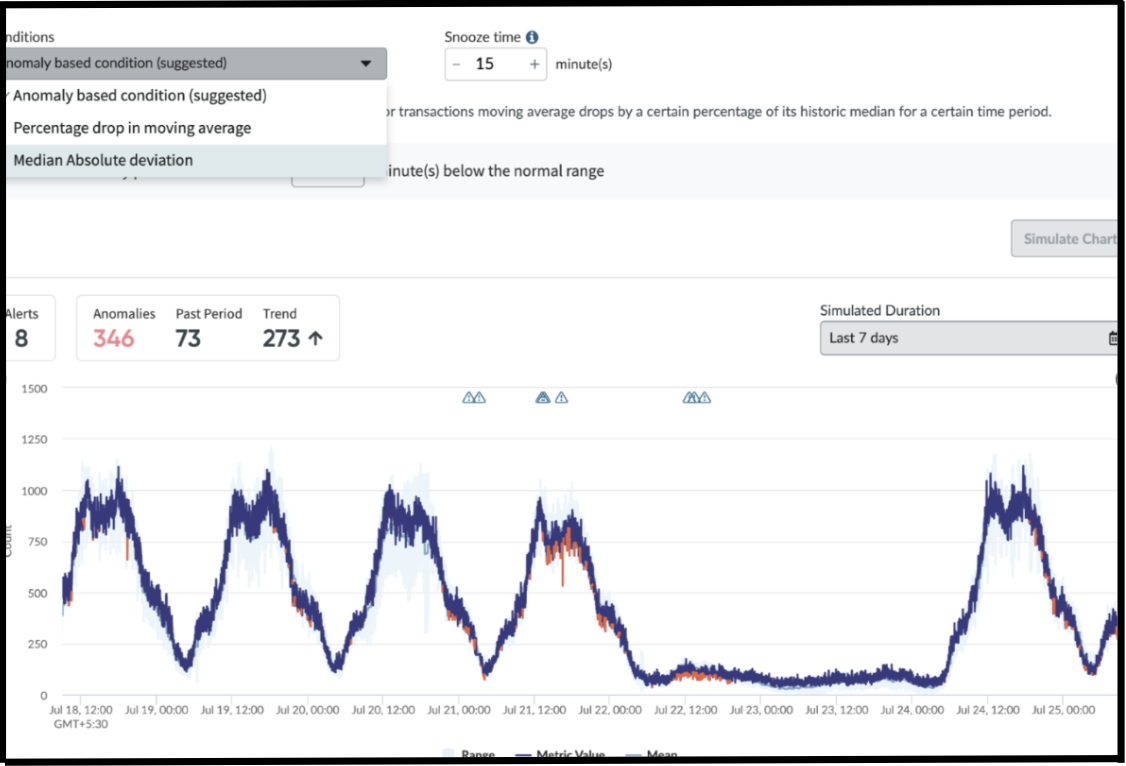Click the Snooze time info icon
1126x766 pixels.
pos(531,37)
